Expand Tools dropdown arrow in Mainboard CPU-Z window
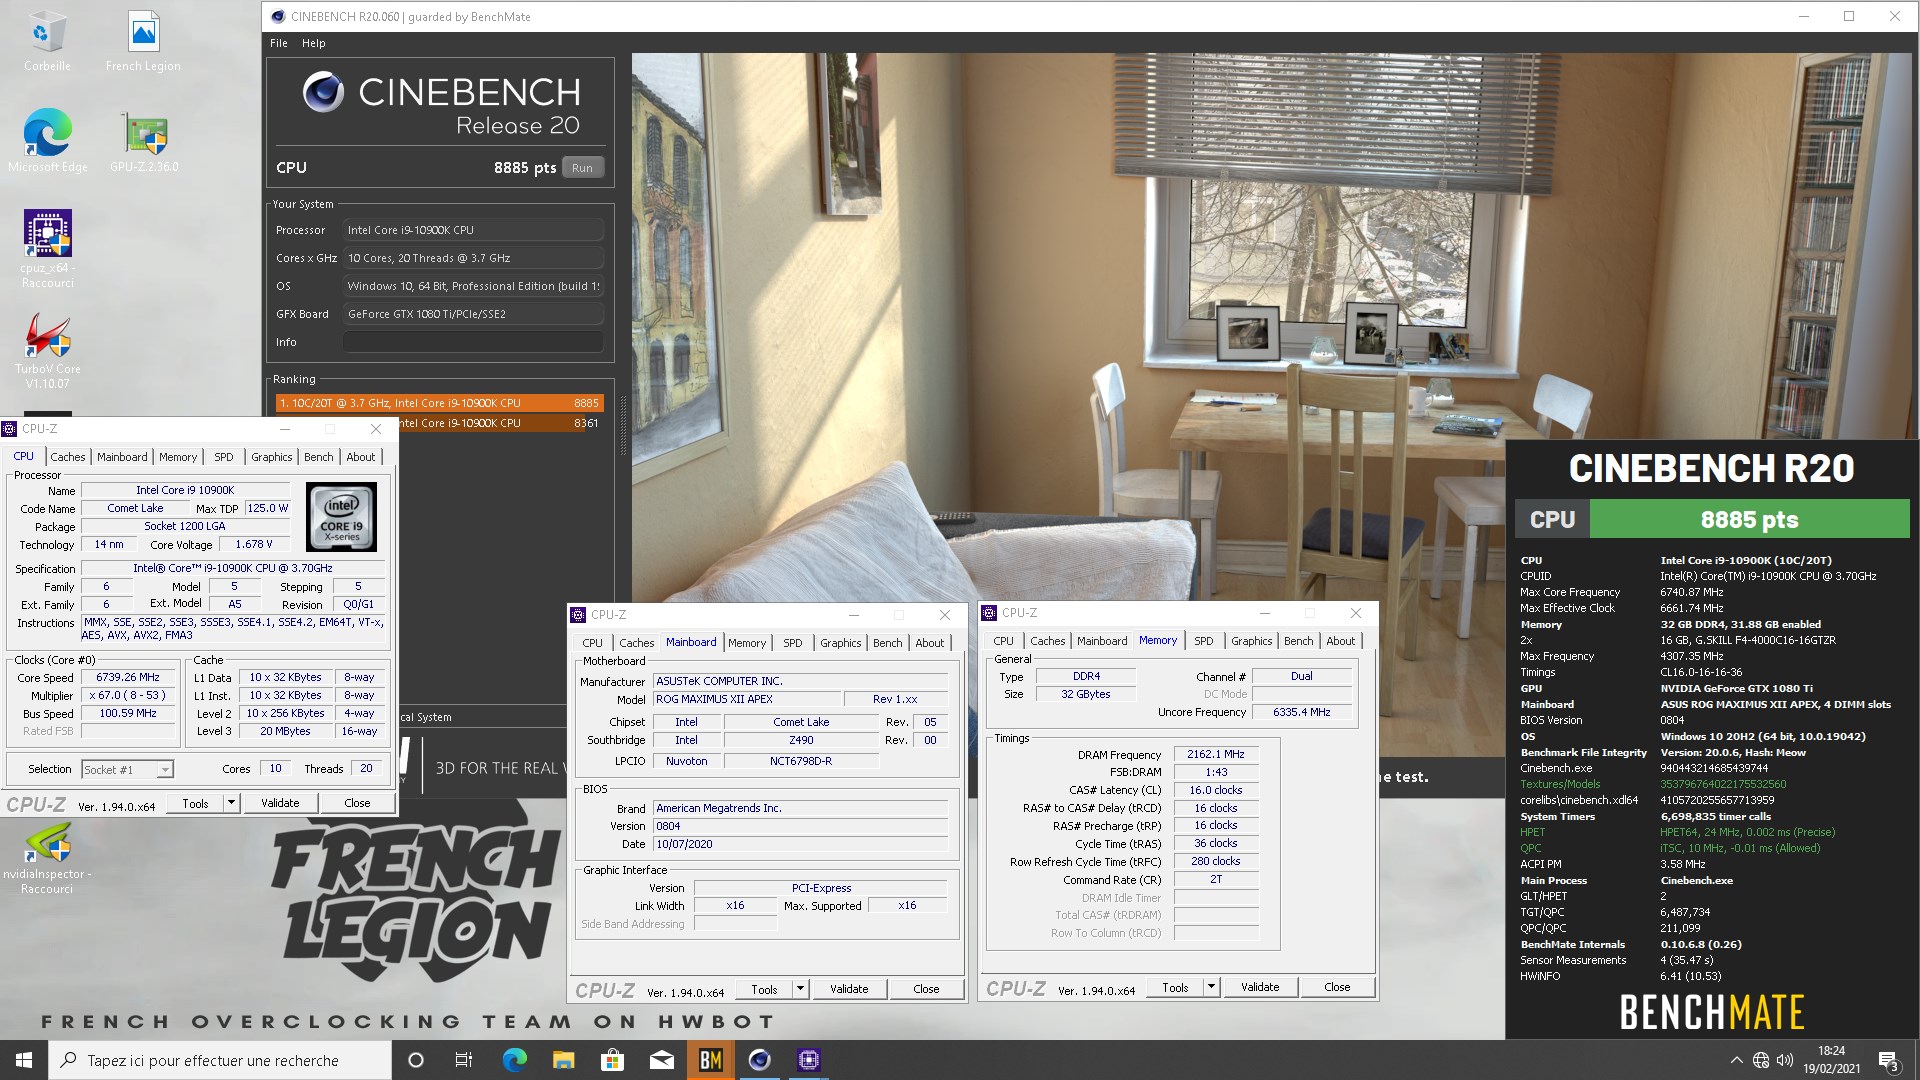Screen dimensions: 1920x1080 800,989
